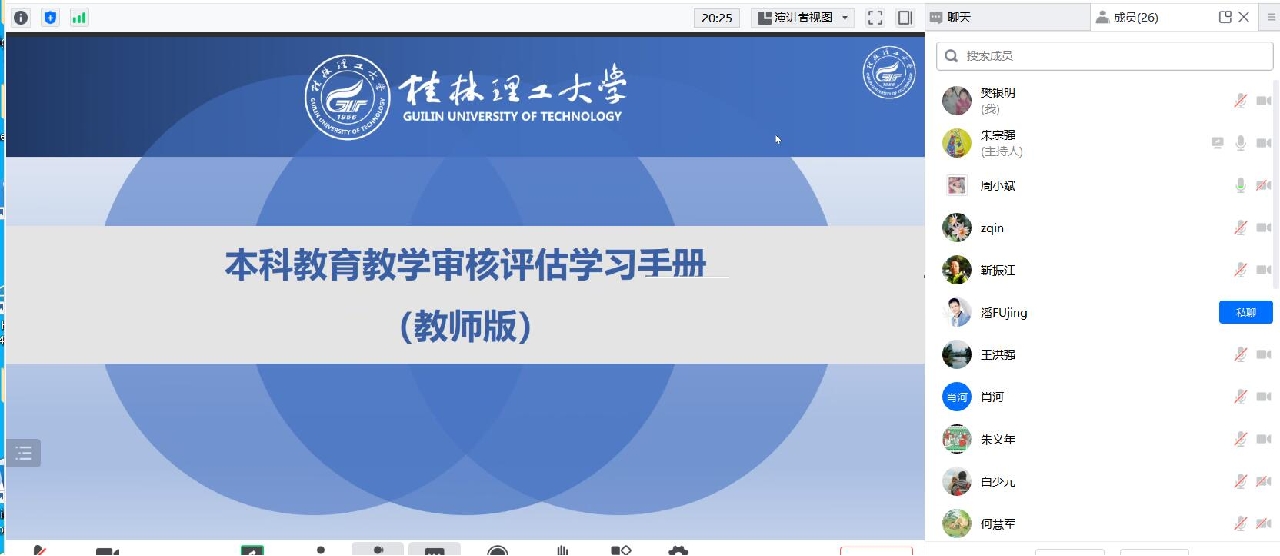Open the speaker view layout dropdown
Screen dimensions: 1280x556
point(803,17)
